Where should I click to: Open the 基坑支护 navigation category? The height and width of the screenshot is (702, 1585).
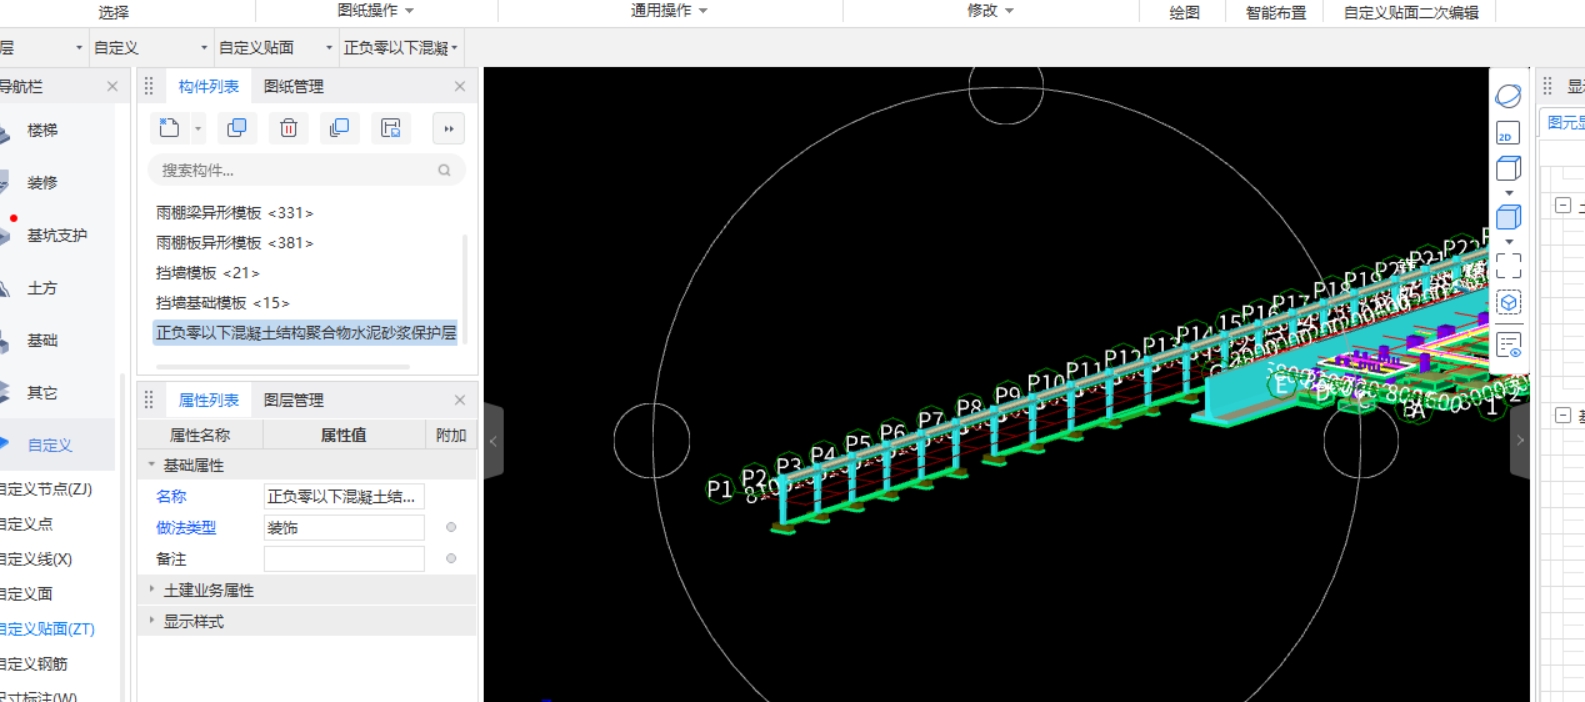click(x=57, y=235)
